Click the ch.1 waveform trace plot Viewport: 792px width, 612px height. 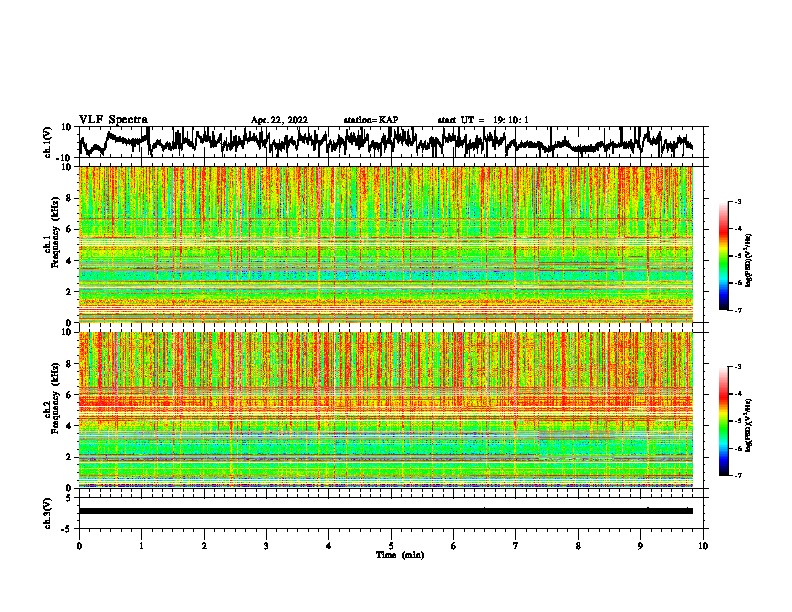point(386,142)
